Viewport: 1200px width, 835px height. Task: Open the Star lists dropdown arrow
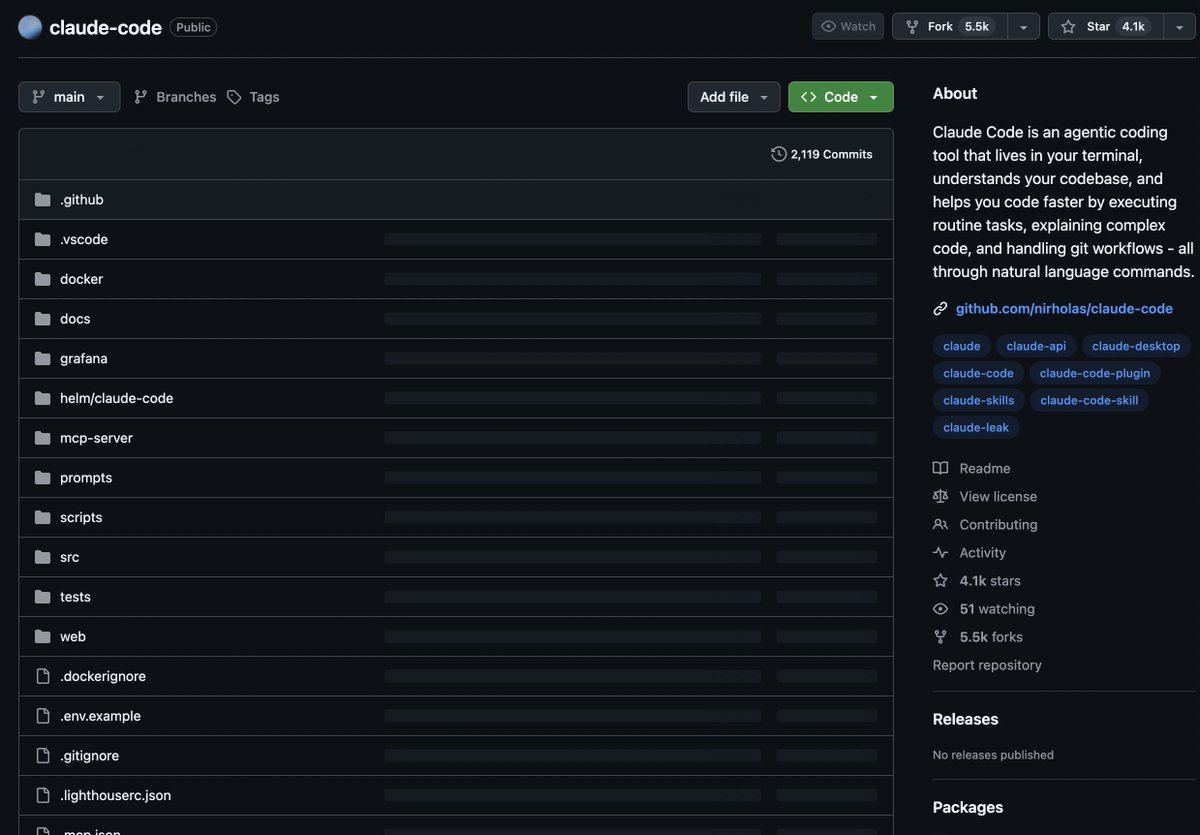pos(1180,26)
